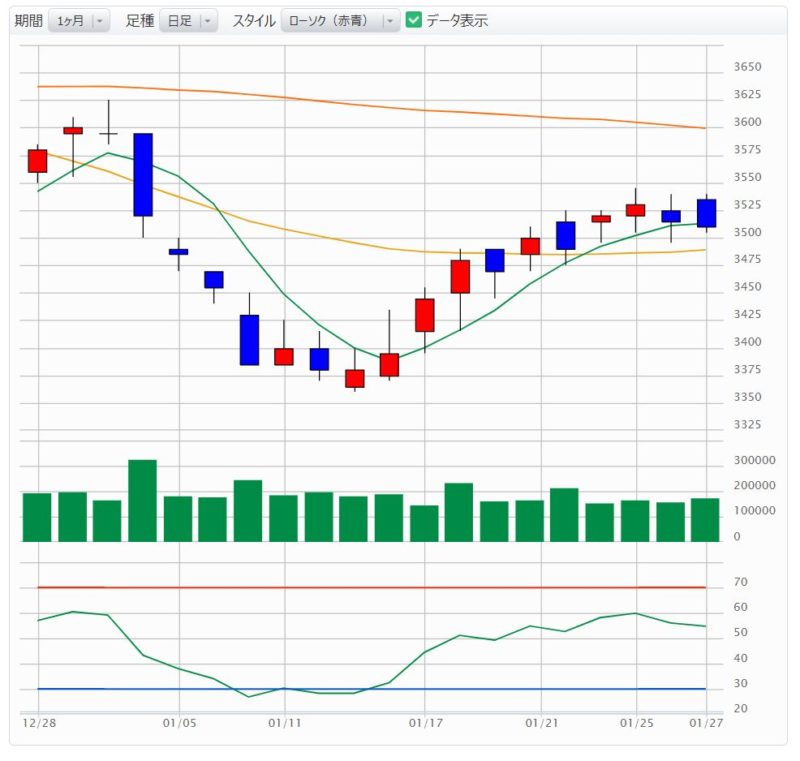Image resolution: width=800 pixels, height=761 pixels.
Task: Click the large blue candlestick near 3550
Action: 143,174
